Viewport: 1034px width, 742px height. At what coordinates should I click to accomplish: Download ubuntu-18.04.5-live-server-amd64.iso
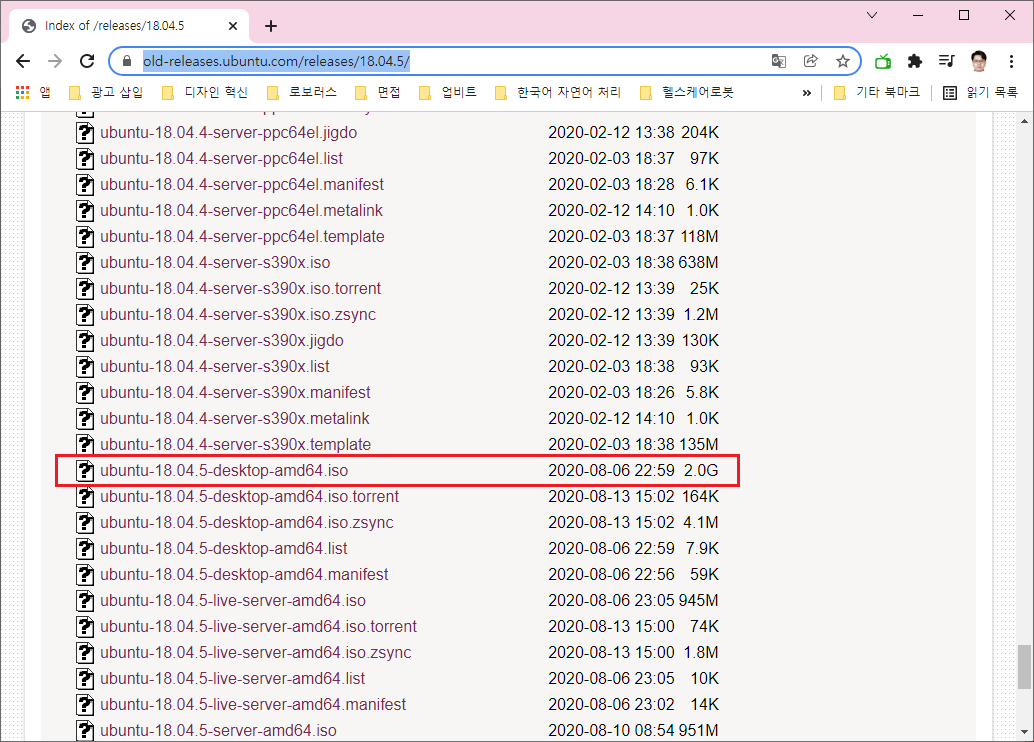(x=233, y=601)
